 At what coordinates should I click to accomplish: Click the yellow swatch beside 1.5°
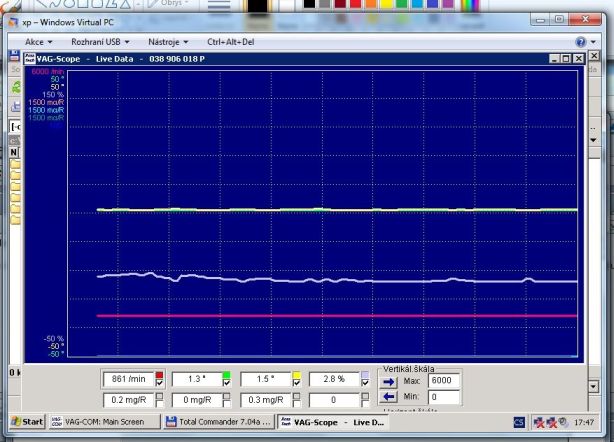pos(296,375)
